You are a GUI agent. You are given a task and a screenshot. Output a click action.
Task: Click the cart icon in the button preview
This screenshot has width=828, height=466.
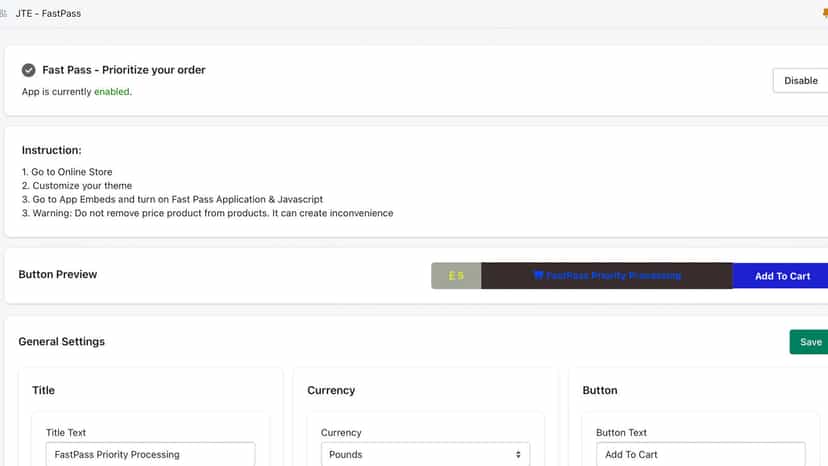click(x=538, y=275)
